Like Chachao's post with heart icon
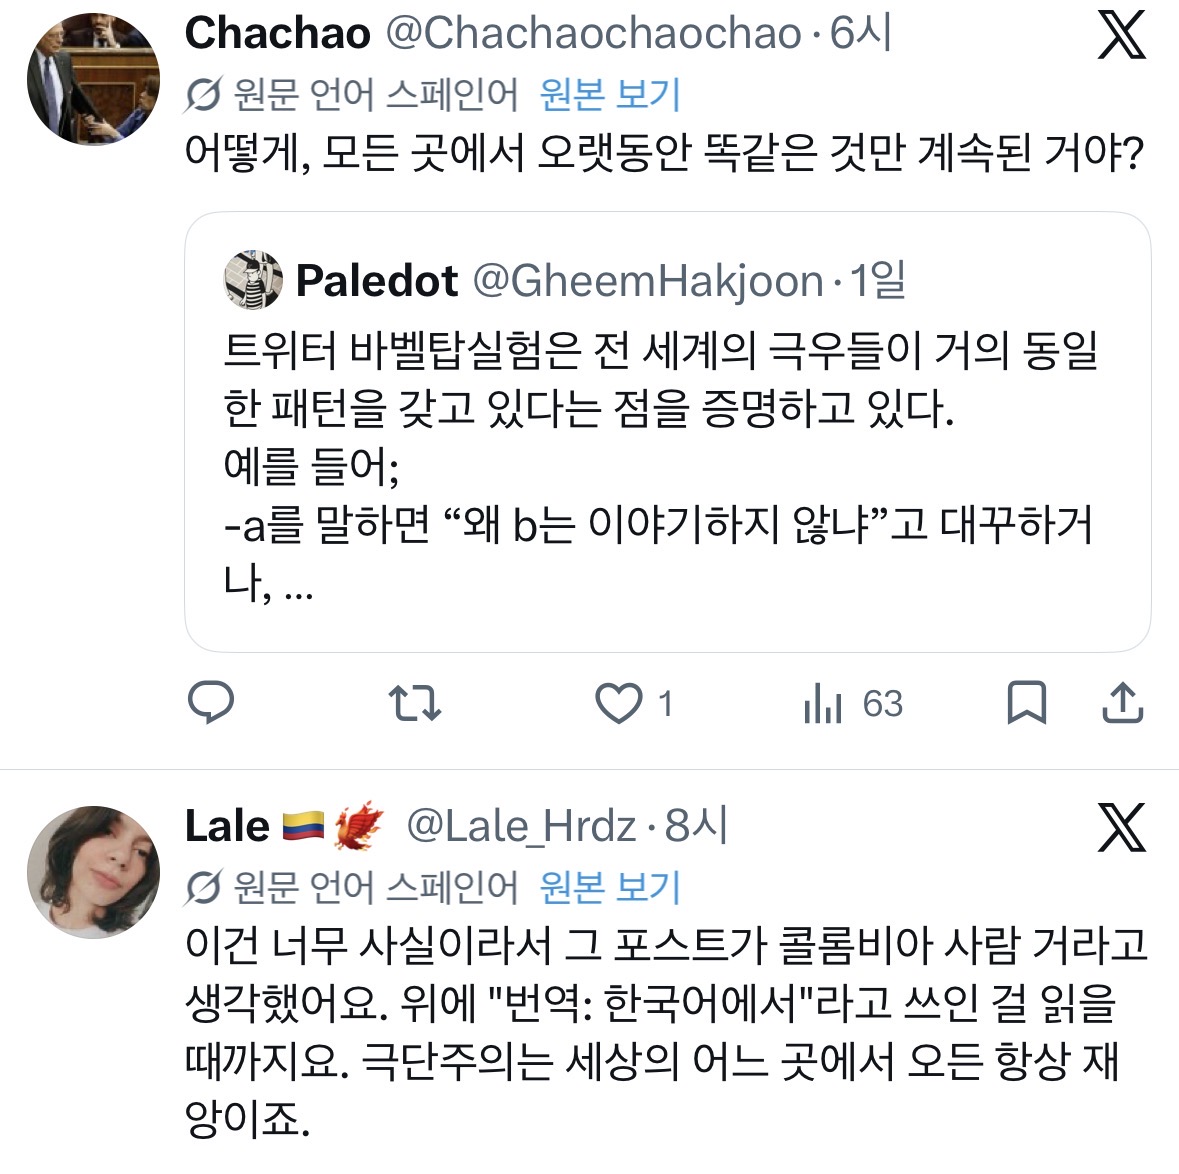1179x1174 pixels. (x=619, y=703)
